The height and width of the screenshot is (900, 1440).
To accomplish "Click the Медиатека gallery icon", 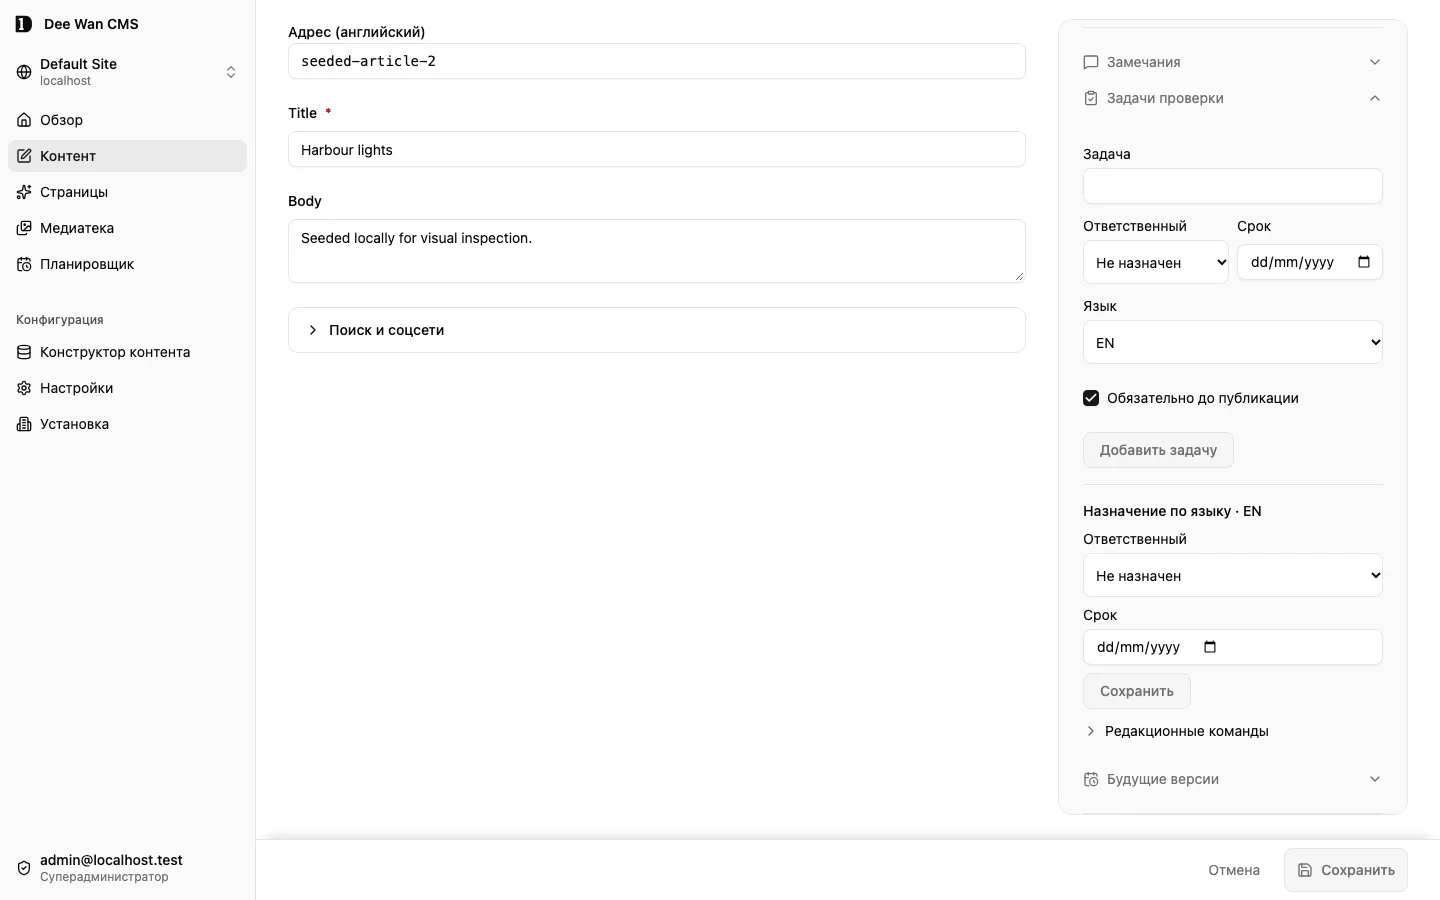I will [24, 228].
